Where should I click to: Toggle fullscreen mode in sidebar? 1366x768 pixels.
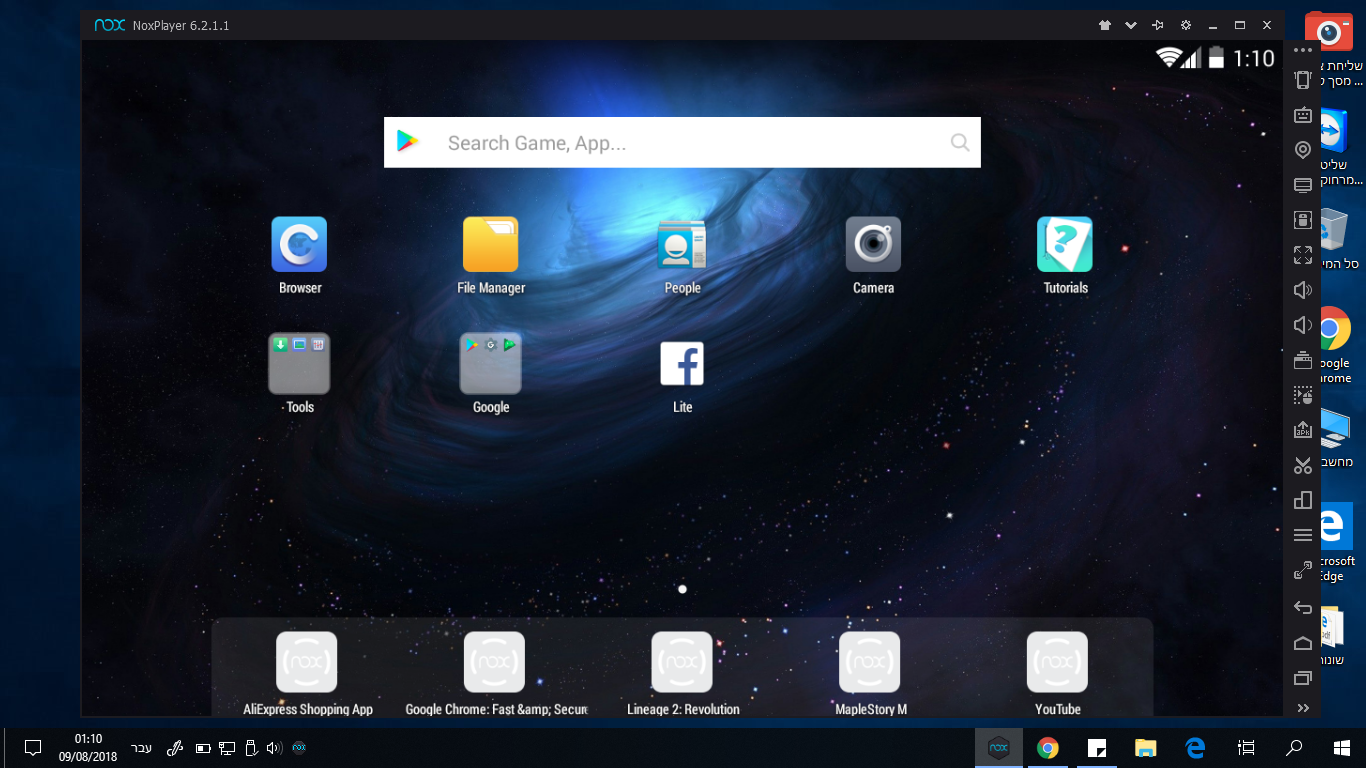click(1302, 255)
